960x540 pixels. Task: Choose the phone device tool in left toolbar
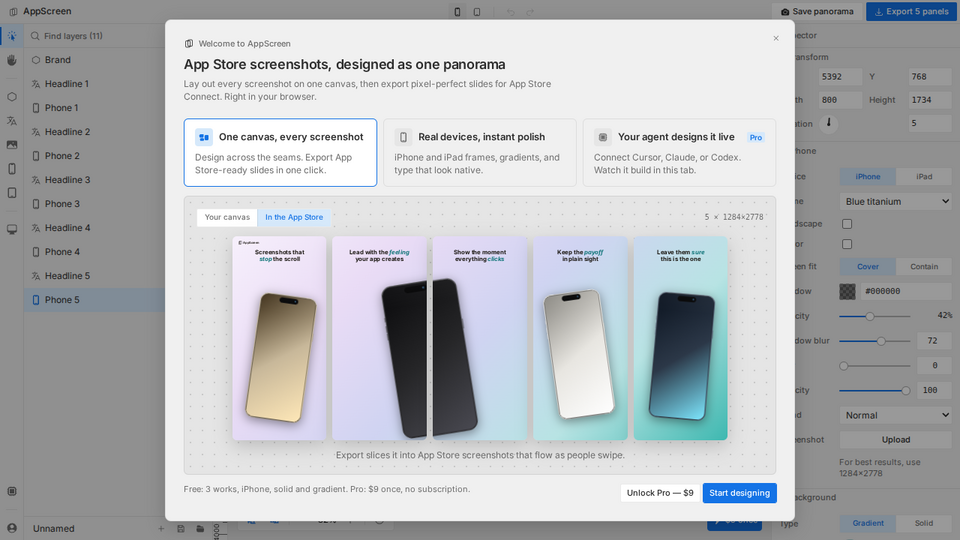pos(12,169)
